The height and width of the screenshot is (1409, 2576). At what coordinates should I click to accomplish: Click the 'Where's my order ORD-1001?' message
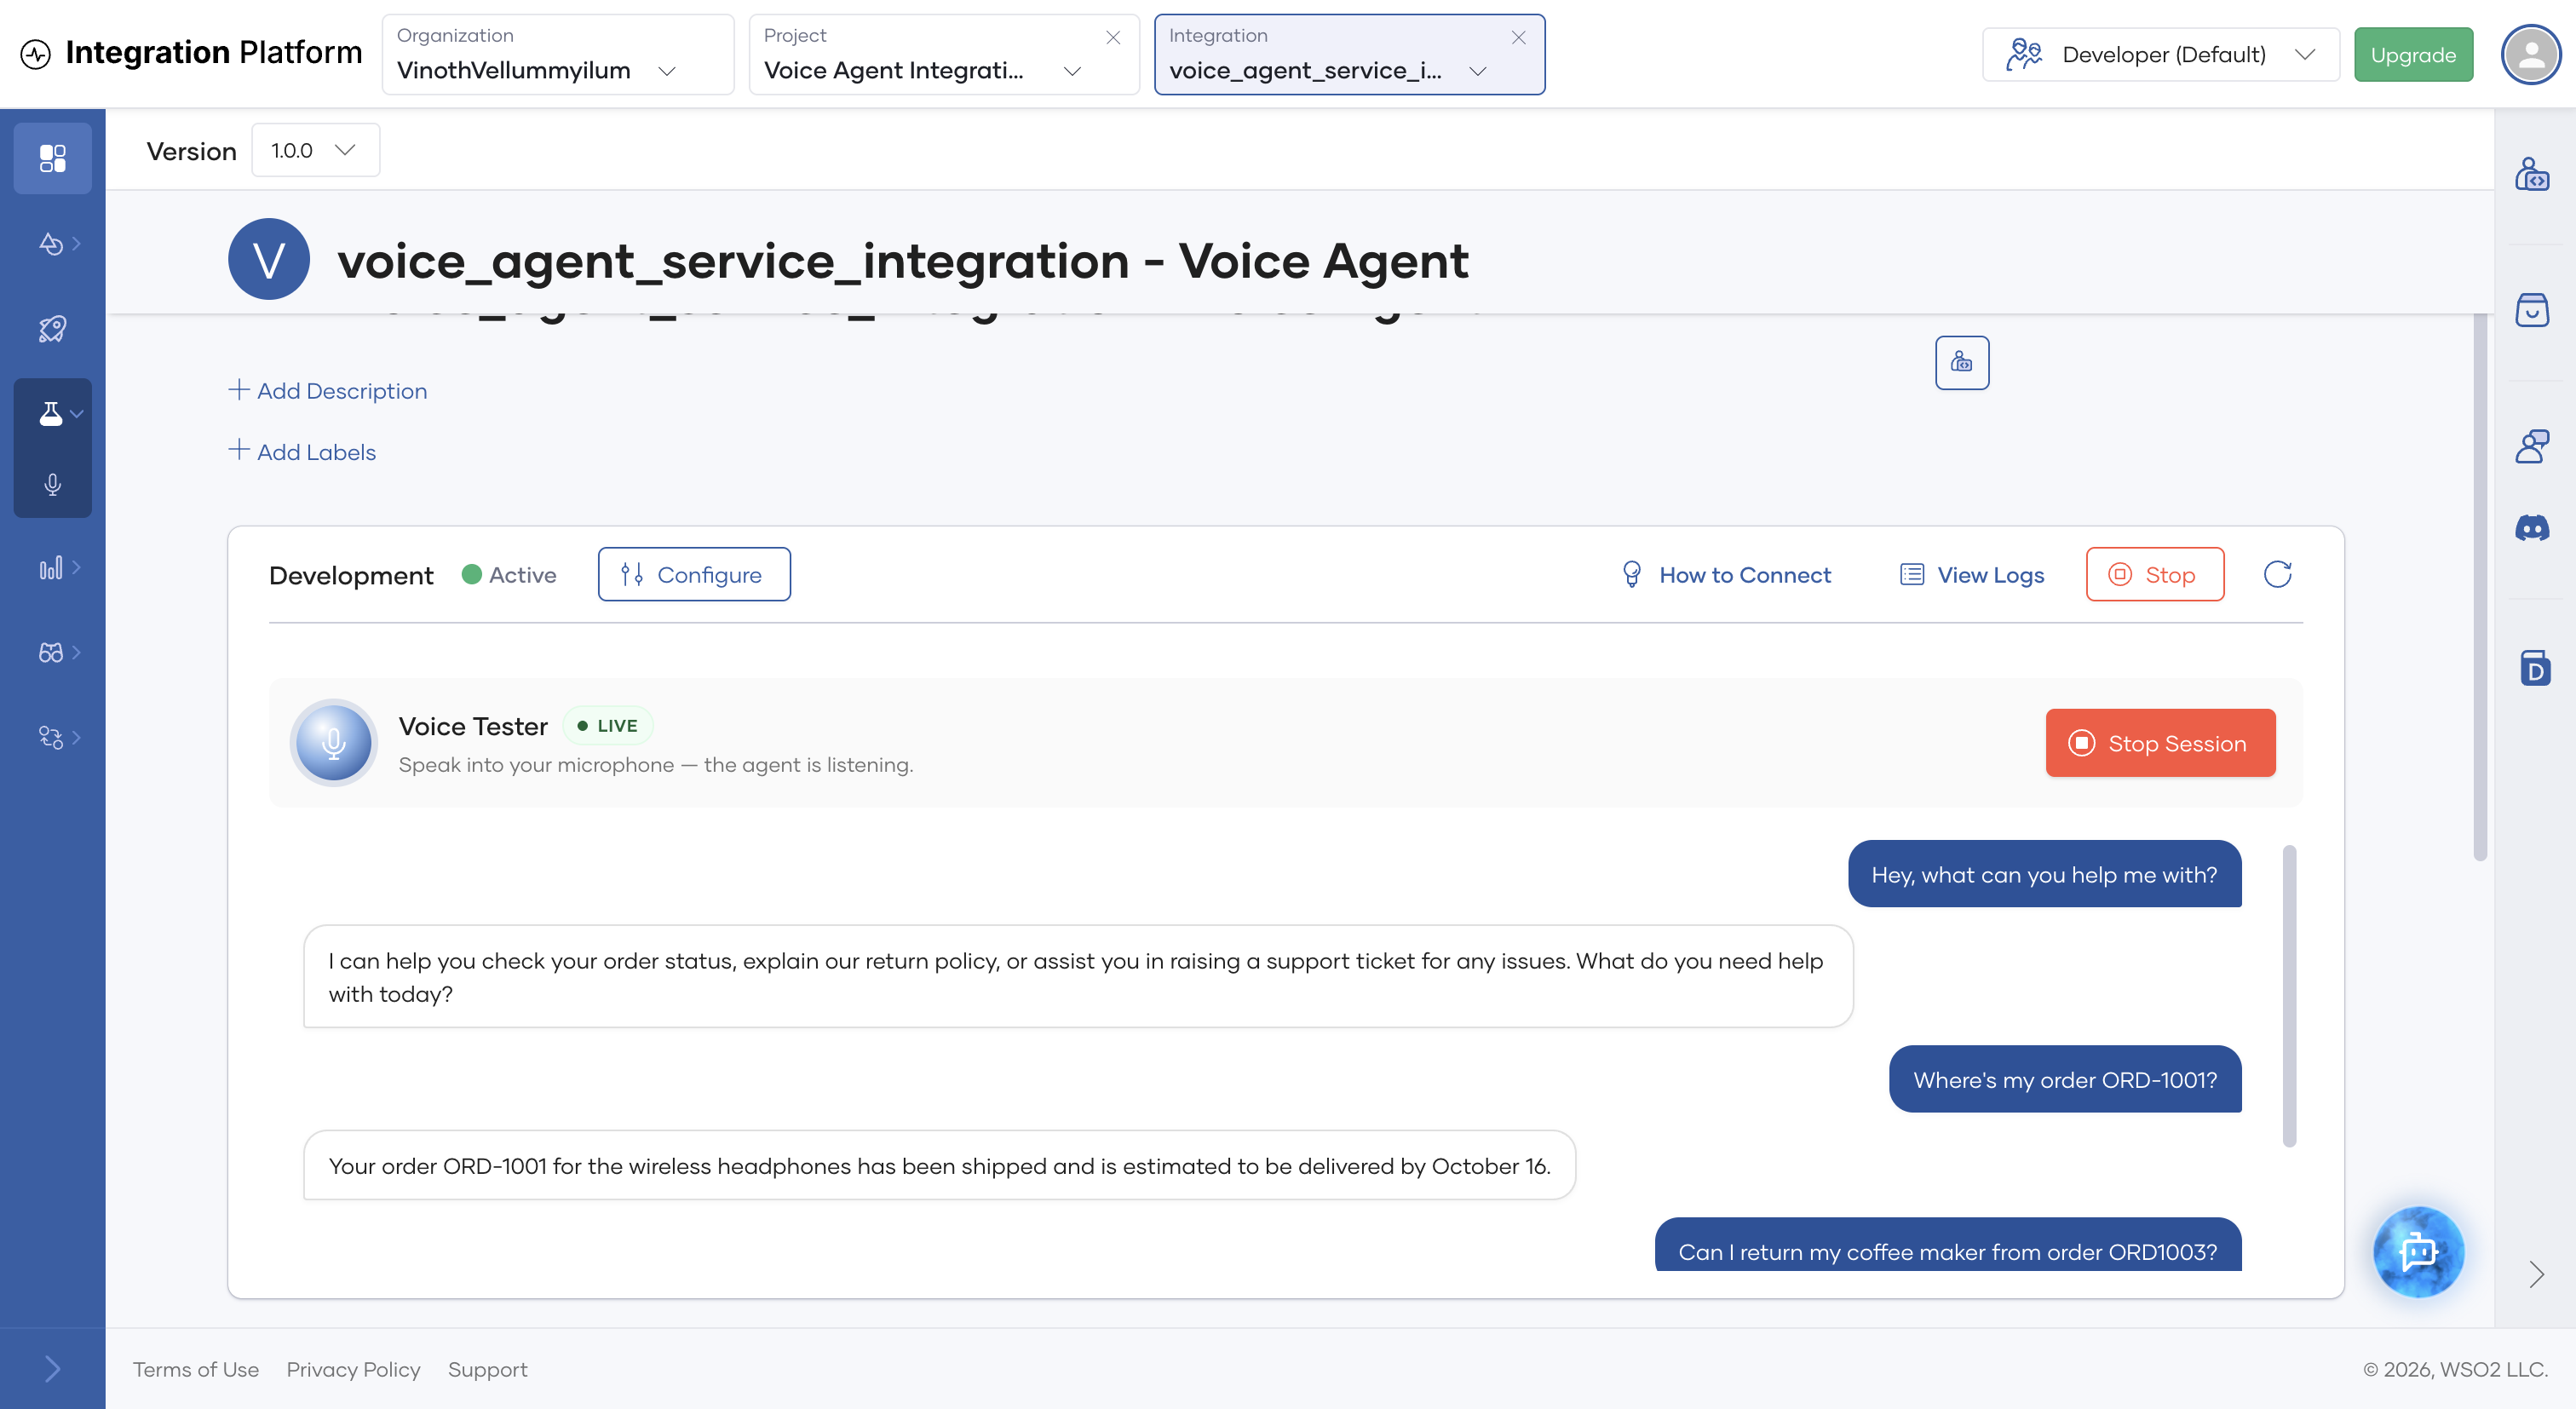click(2065, 1079)
